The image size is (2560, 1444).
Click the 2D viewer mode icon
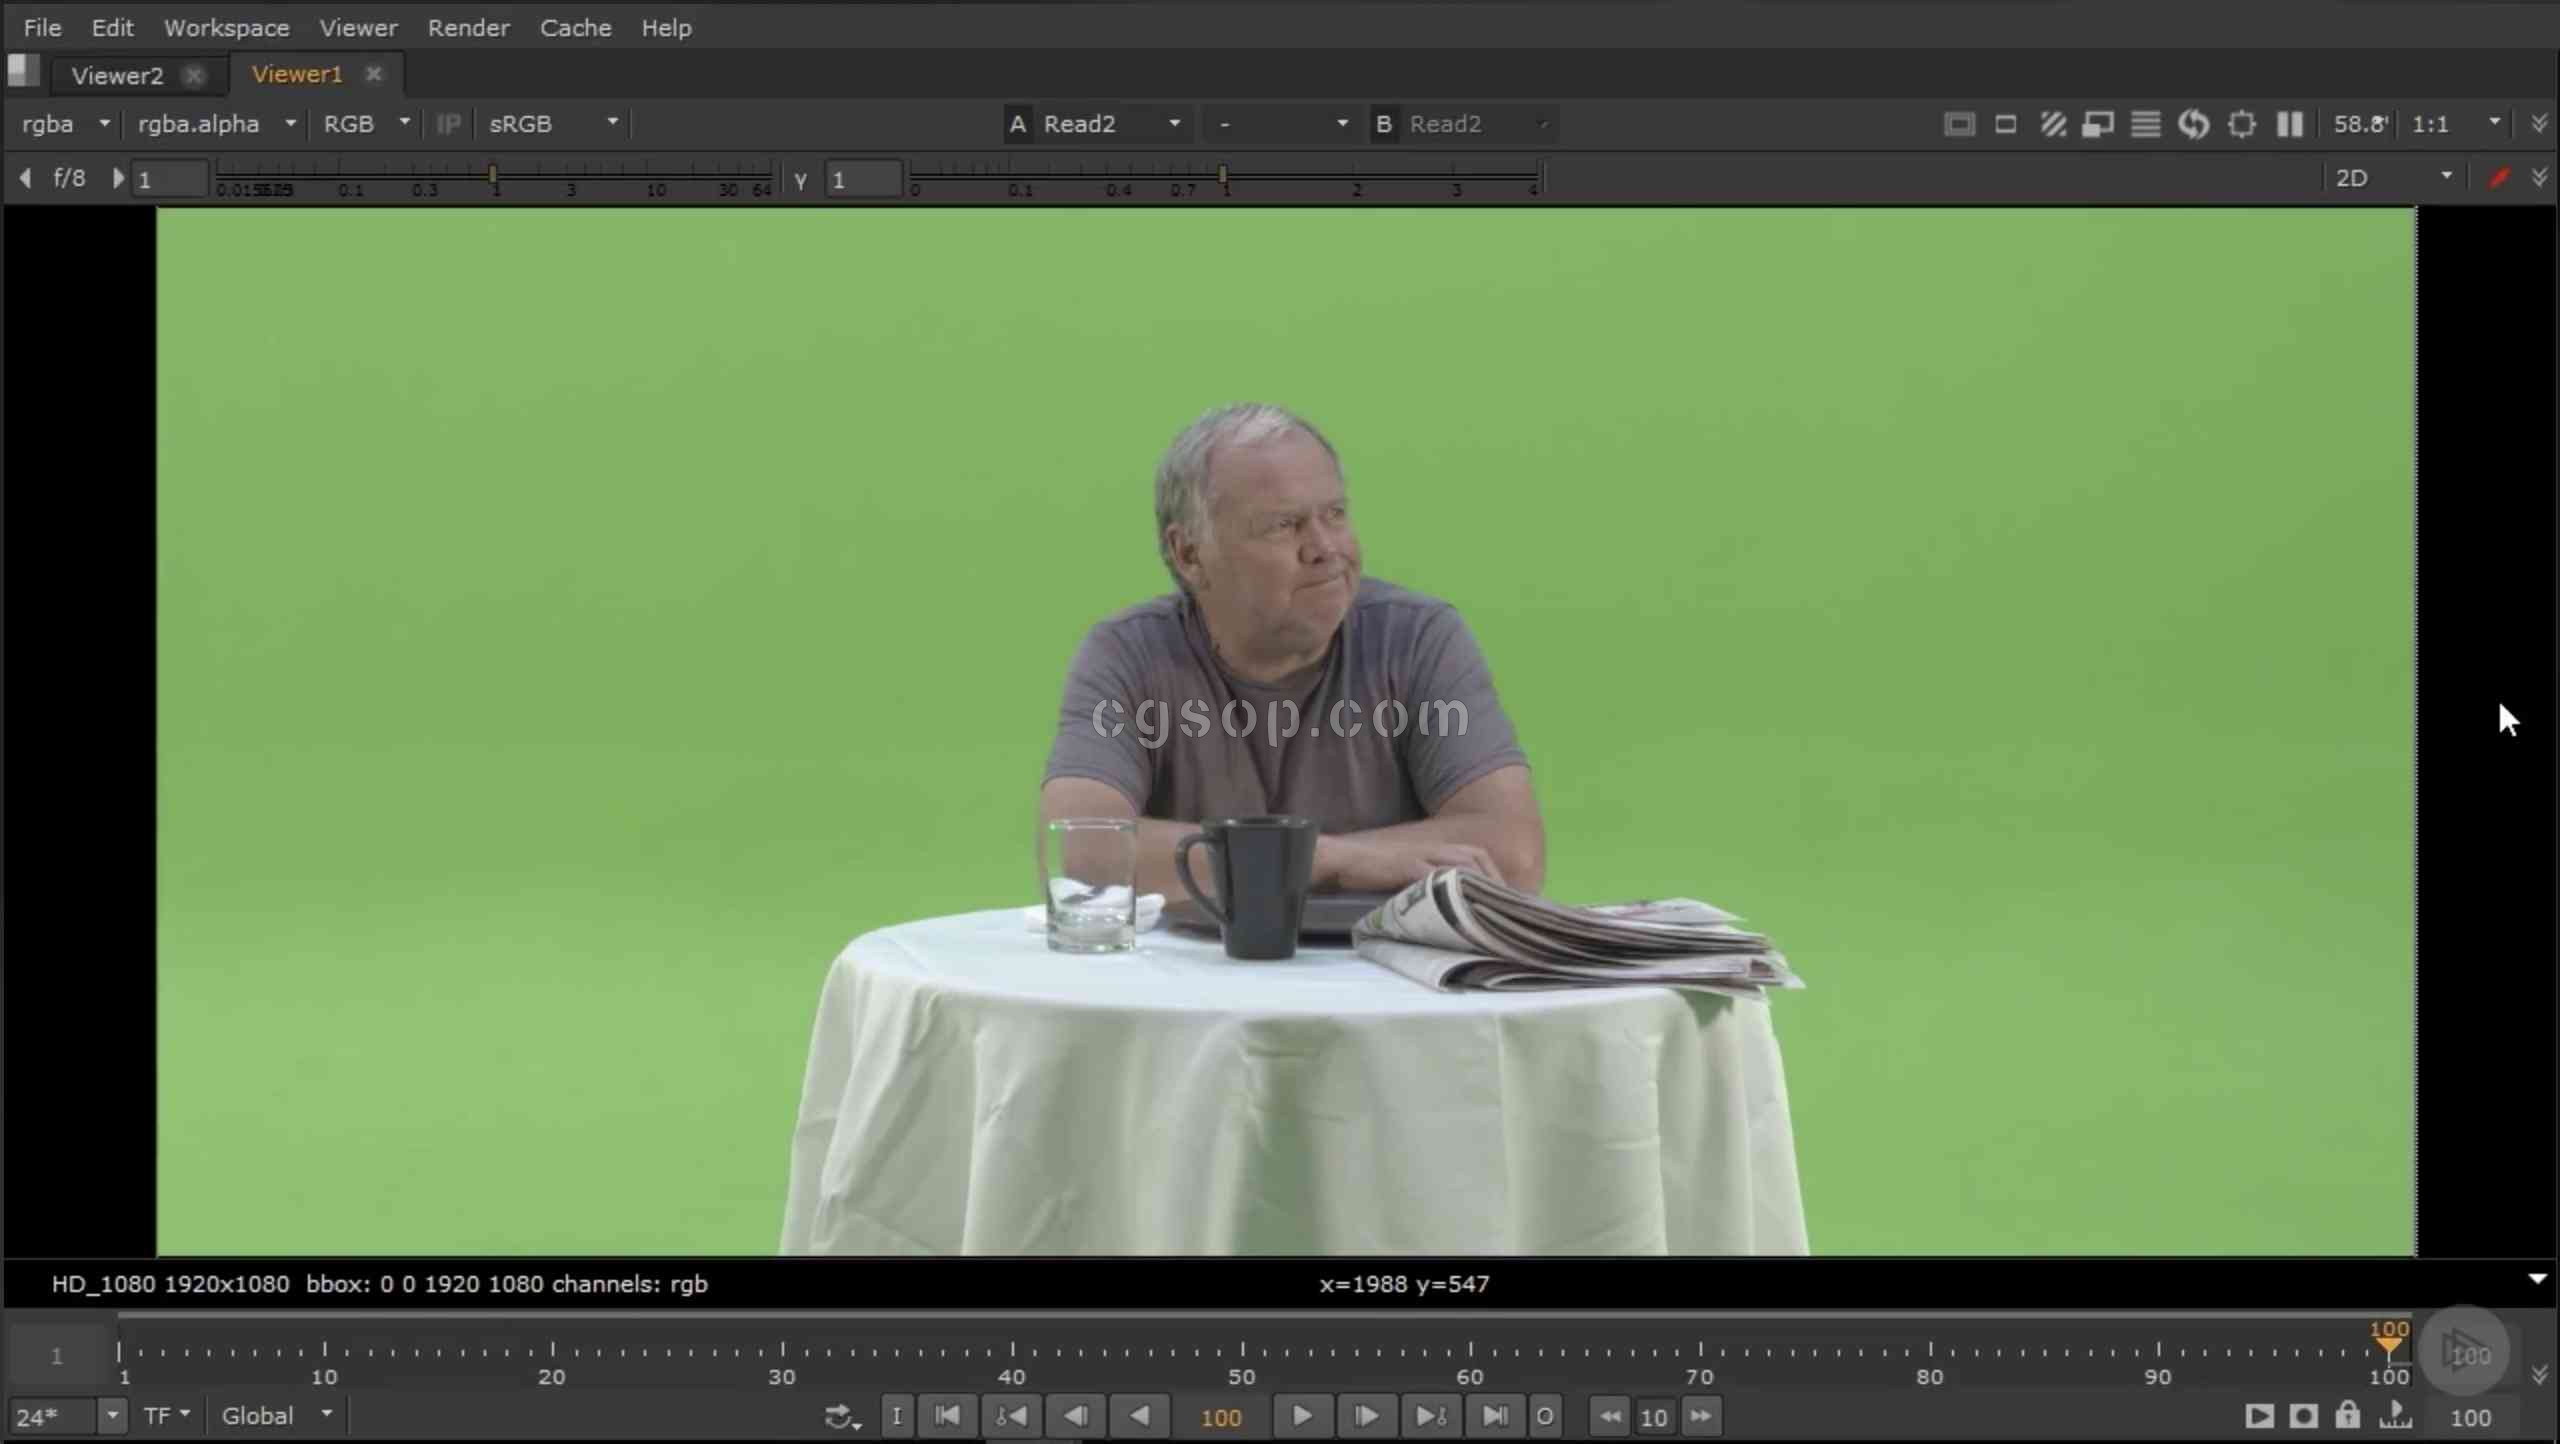coord(2351,176)
